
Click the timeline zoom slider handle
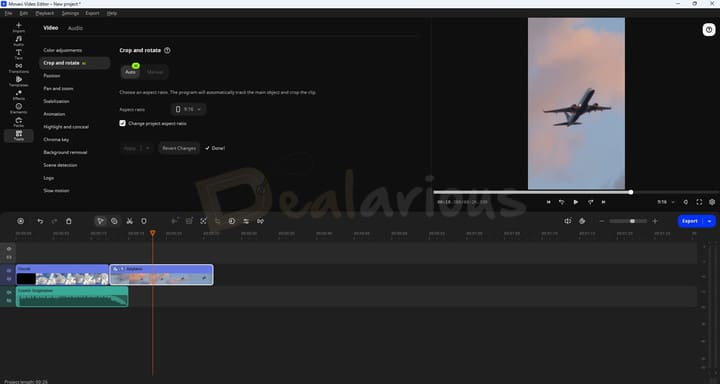632,221
